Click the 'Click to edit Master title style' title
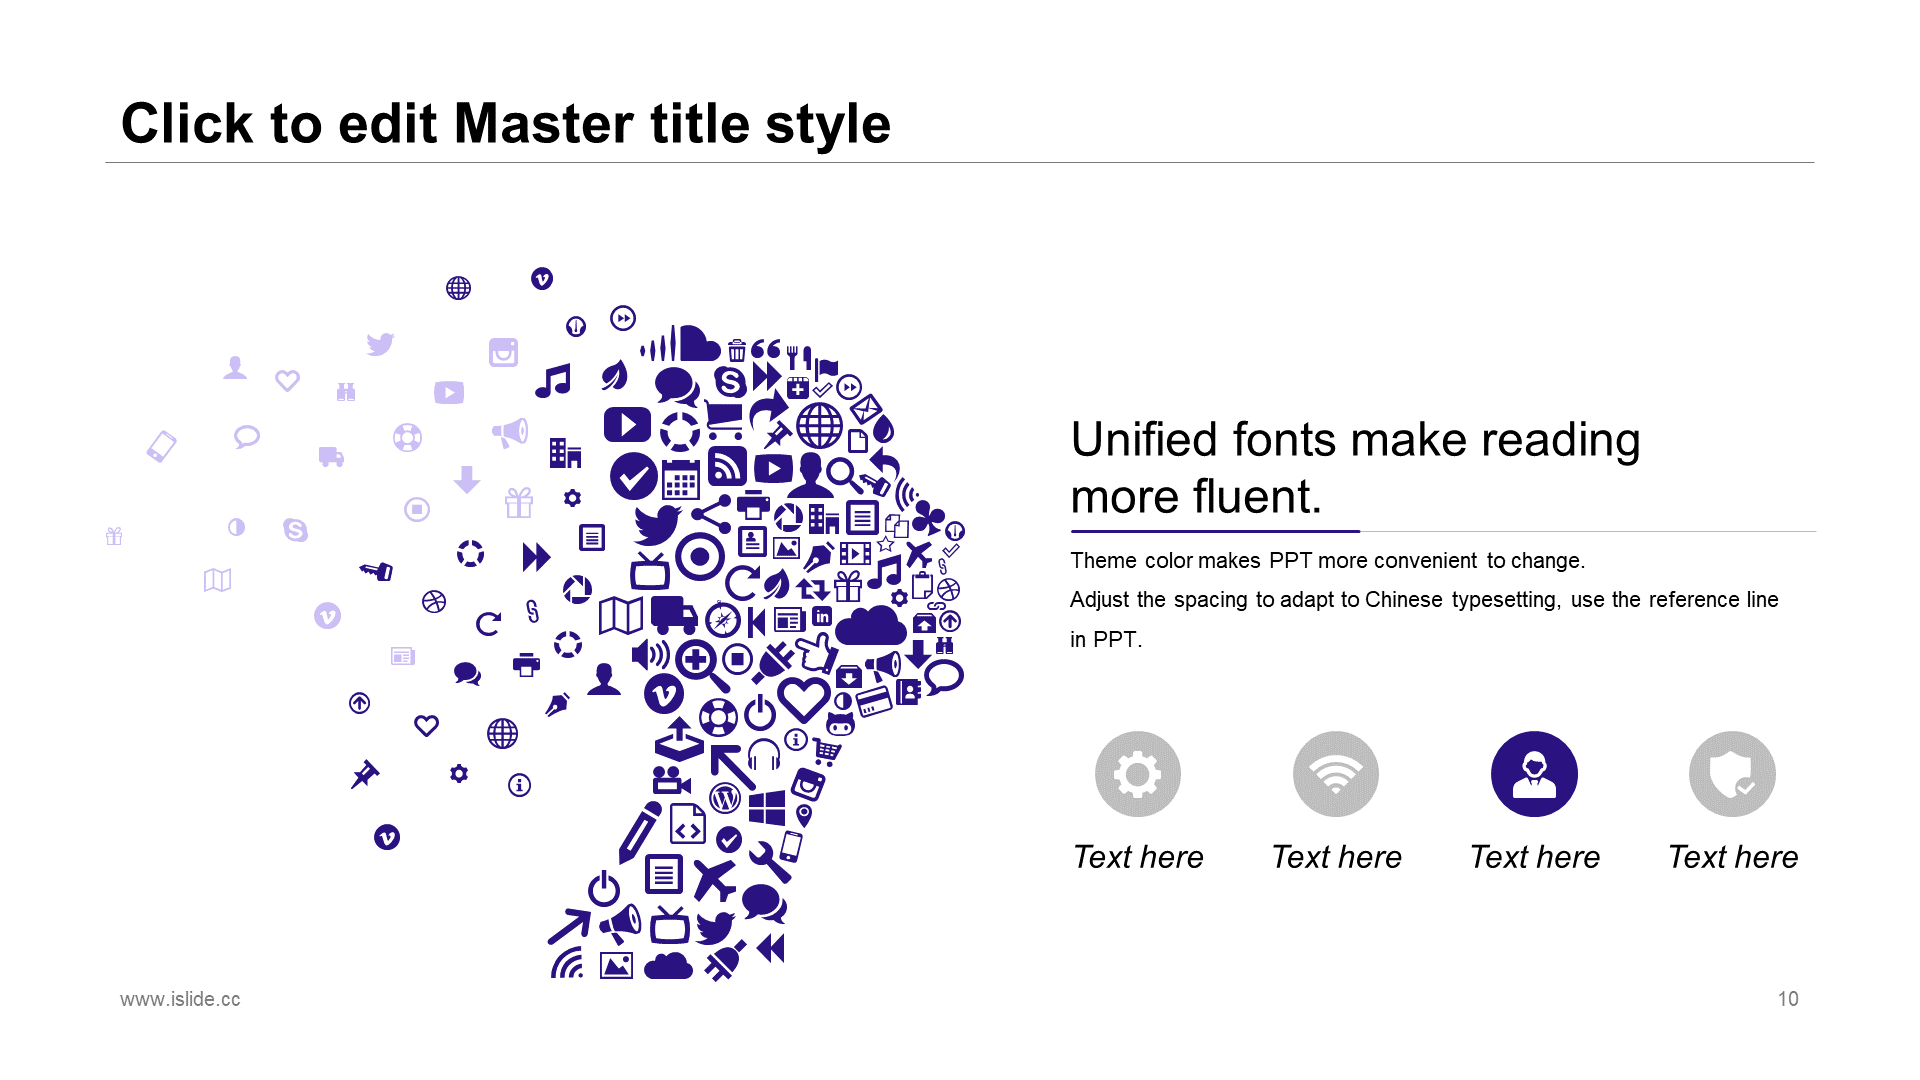 [506, 124]
